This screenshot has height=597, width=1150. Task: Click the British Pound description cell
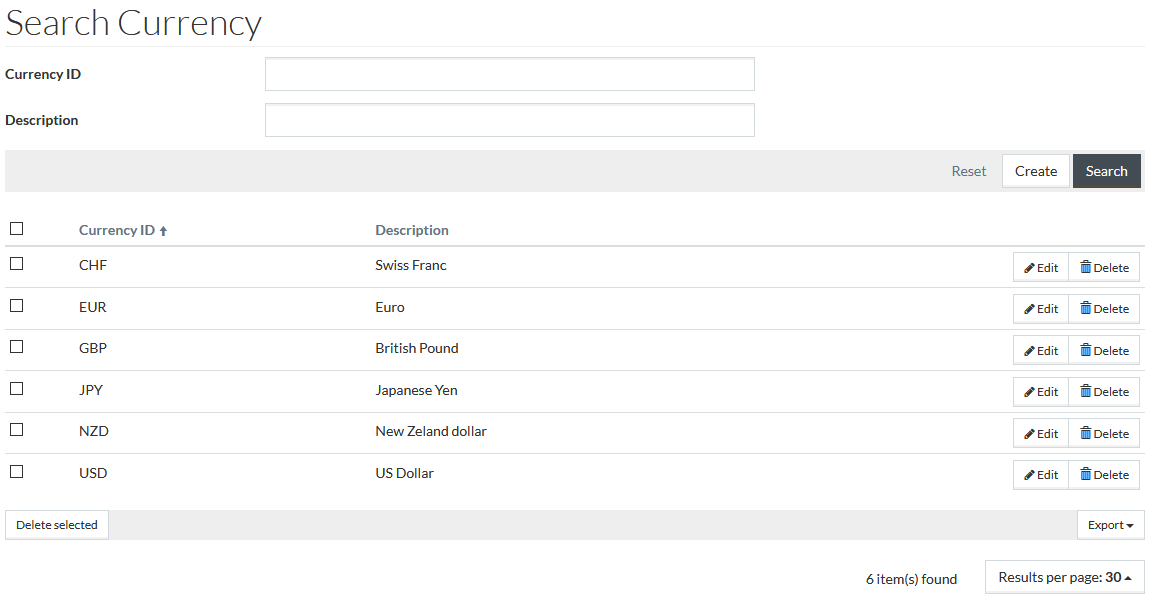click(417, 348)
